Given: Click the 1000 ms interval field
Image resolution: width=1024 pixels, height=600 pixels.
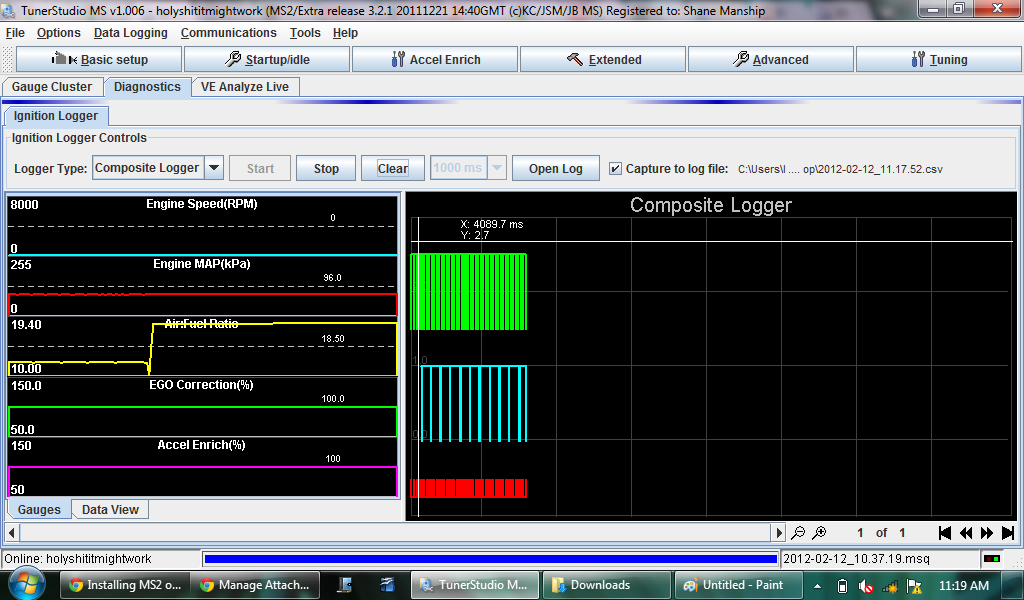Looking at the screenshot, I should [459, 168].
